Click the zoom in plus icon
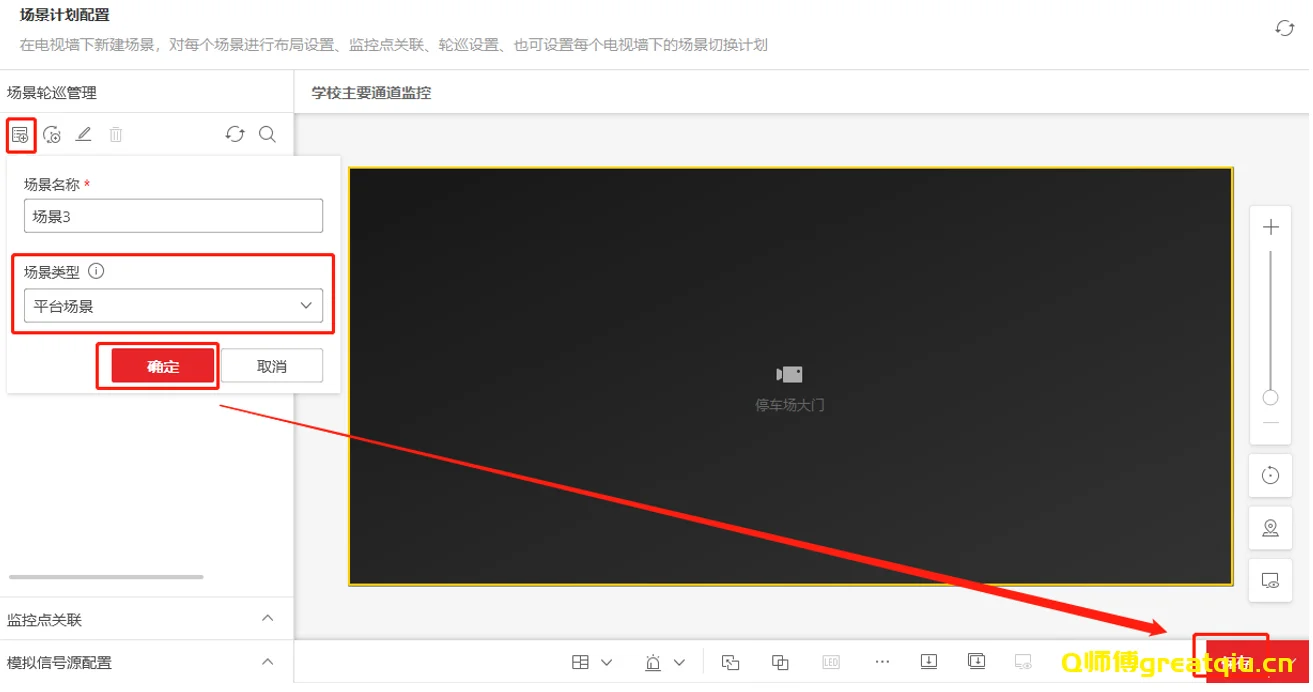The height and width of the screenshot is (692, 1313). point(1271,227)
